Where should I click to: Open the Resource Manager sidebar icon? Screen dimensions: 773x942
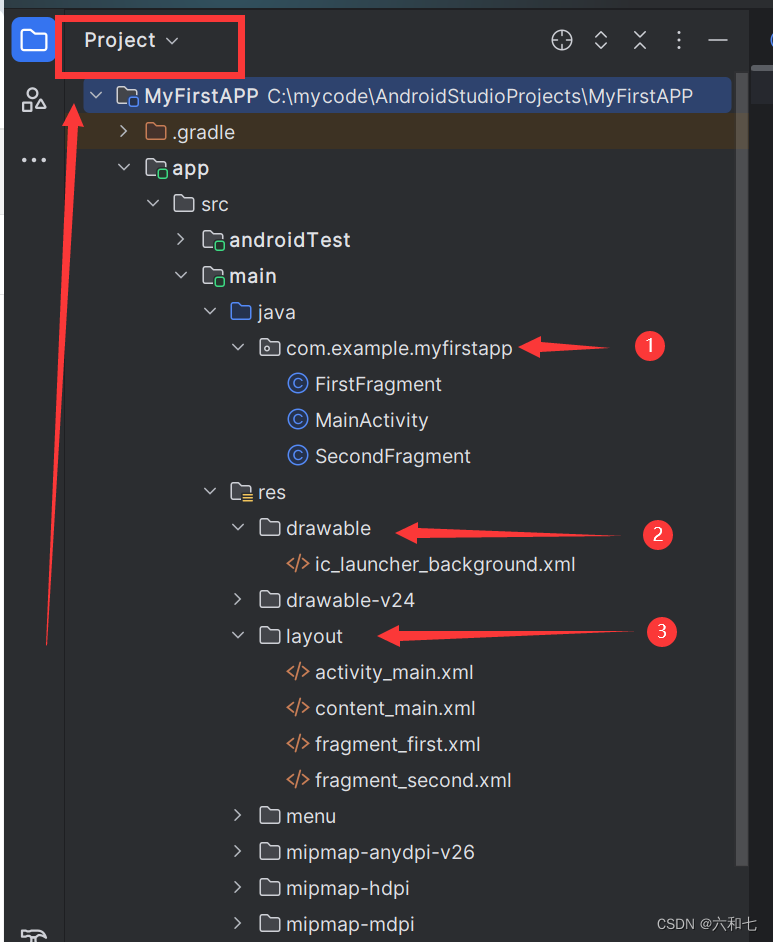pos(34,100)
